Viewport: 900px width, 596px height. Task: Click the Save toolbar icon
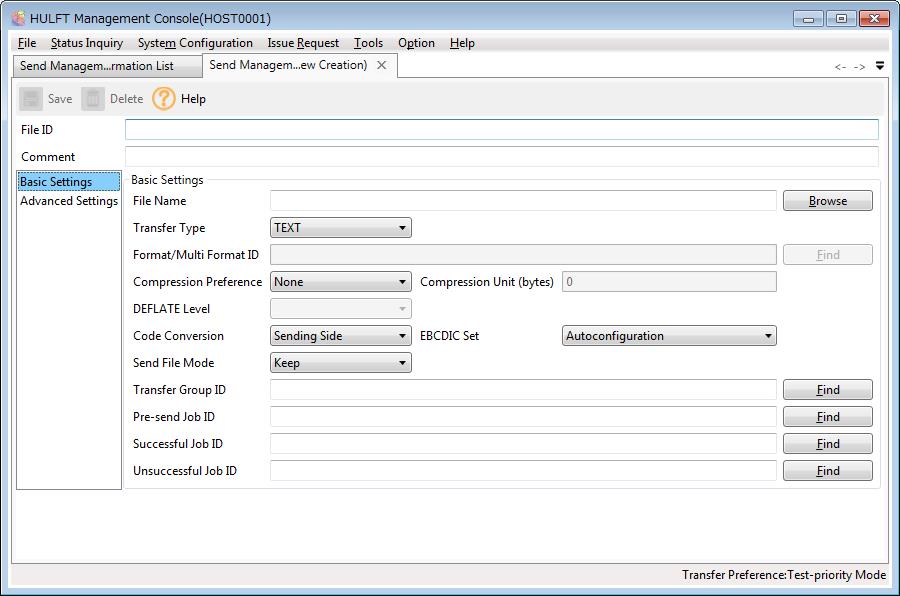coord(31,99)
